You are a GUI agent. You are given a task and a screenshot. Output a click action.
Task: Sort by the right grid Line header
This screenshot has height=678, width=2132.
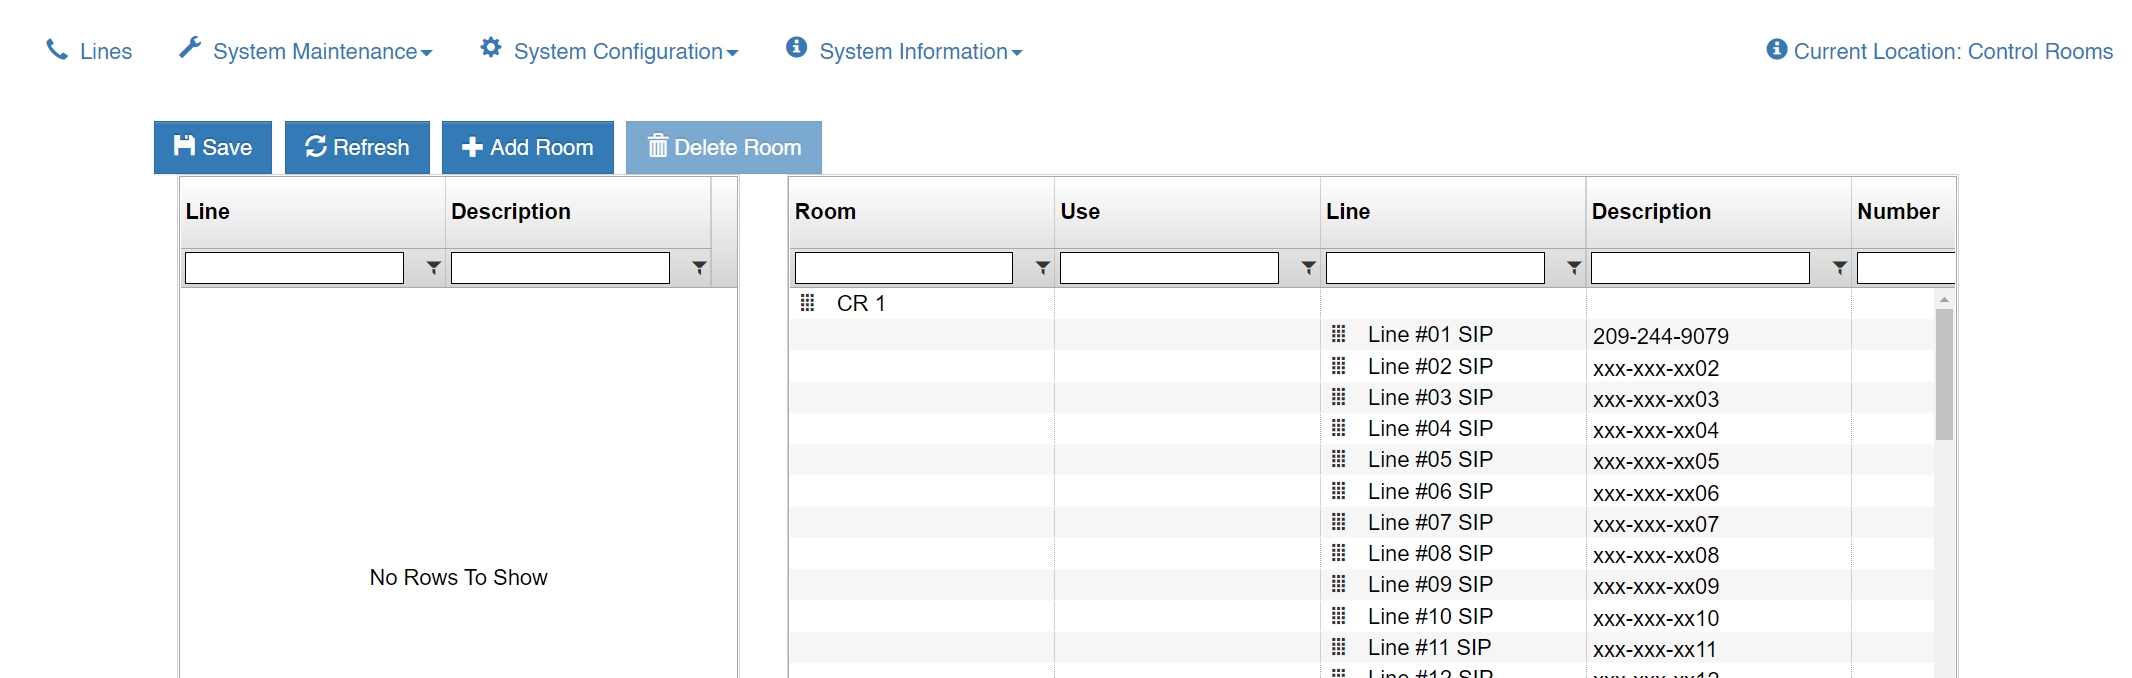tap(1453, 212)
